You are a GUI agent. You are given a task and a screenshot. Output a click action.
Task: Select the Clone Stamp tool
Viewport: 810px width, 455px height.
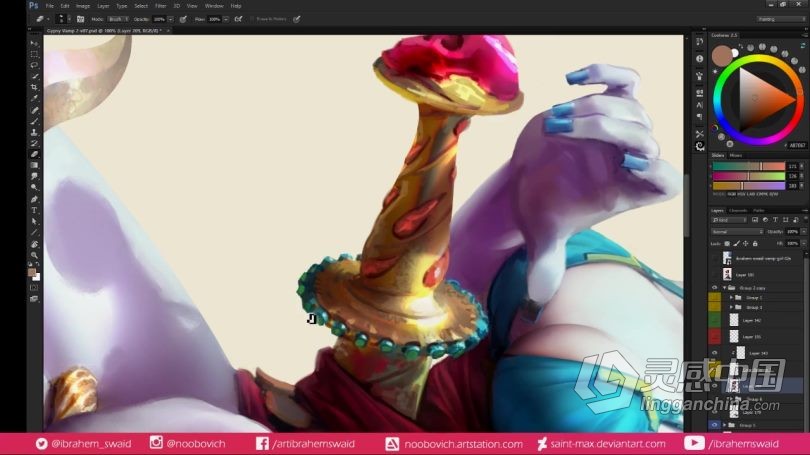(34, 132)
